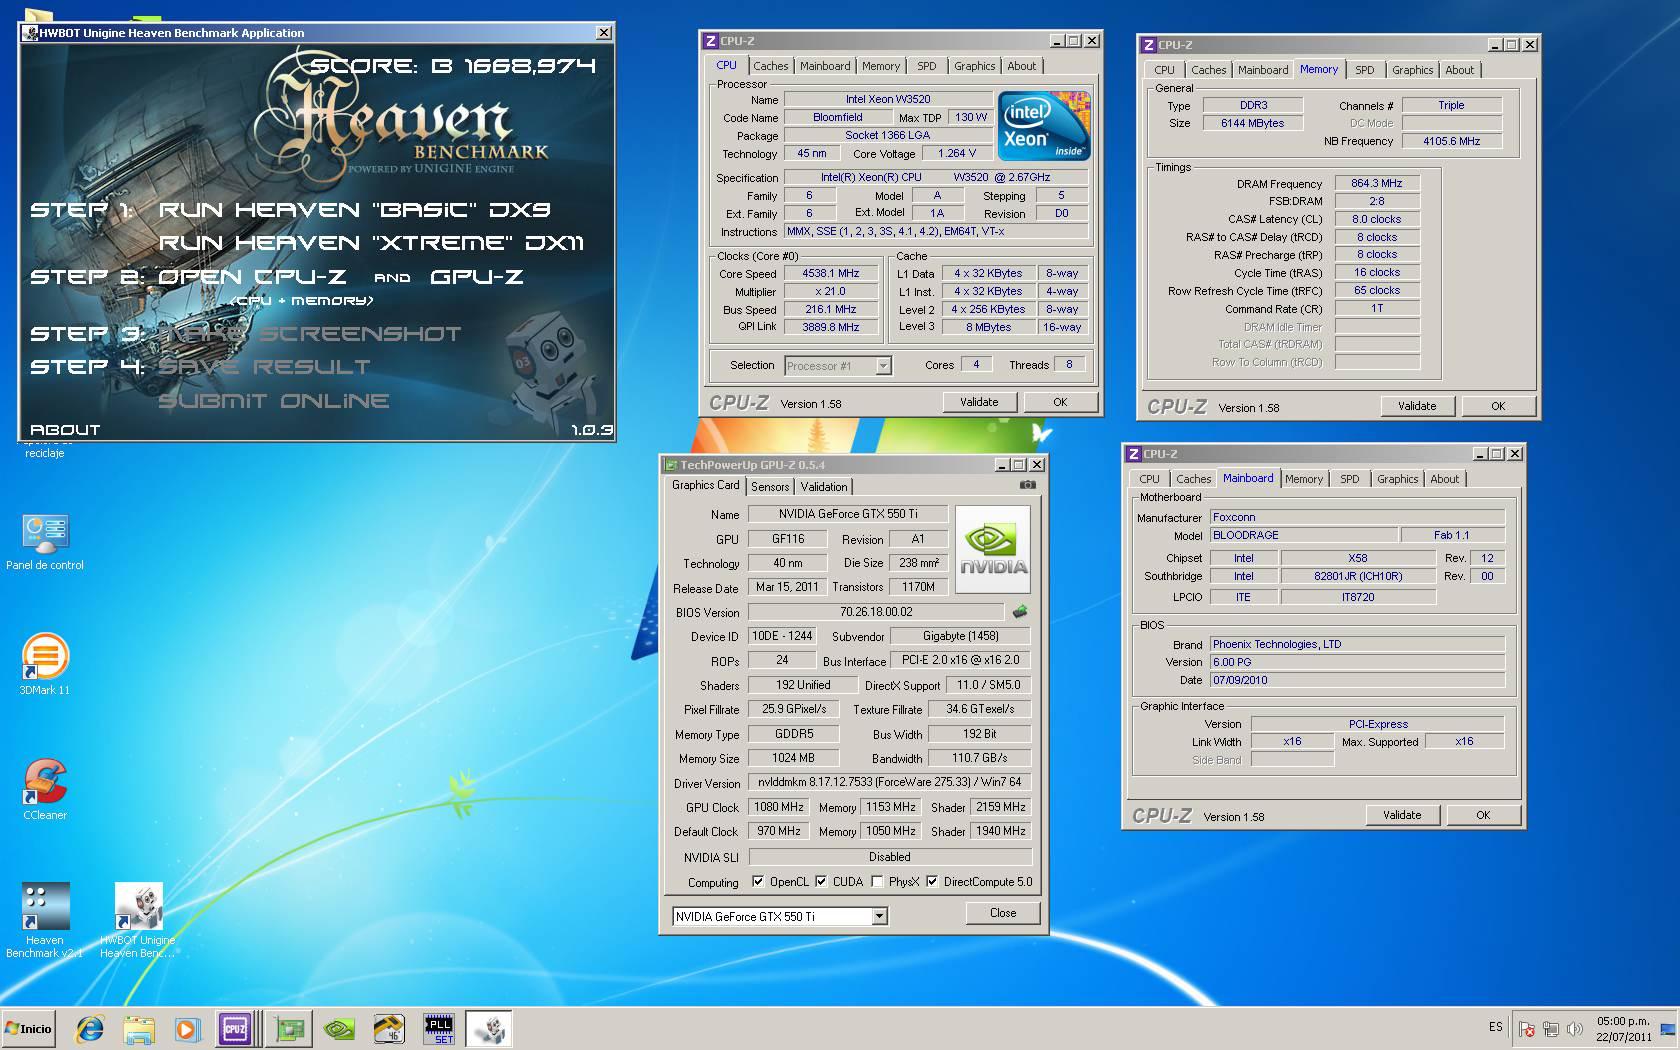This screenshot has width=1680, height=1050.
Task: Click the ES language indicator in taskbar
Action: (1496, 1027)
